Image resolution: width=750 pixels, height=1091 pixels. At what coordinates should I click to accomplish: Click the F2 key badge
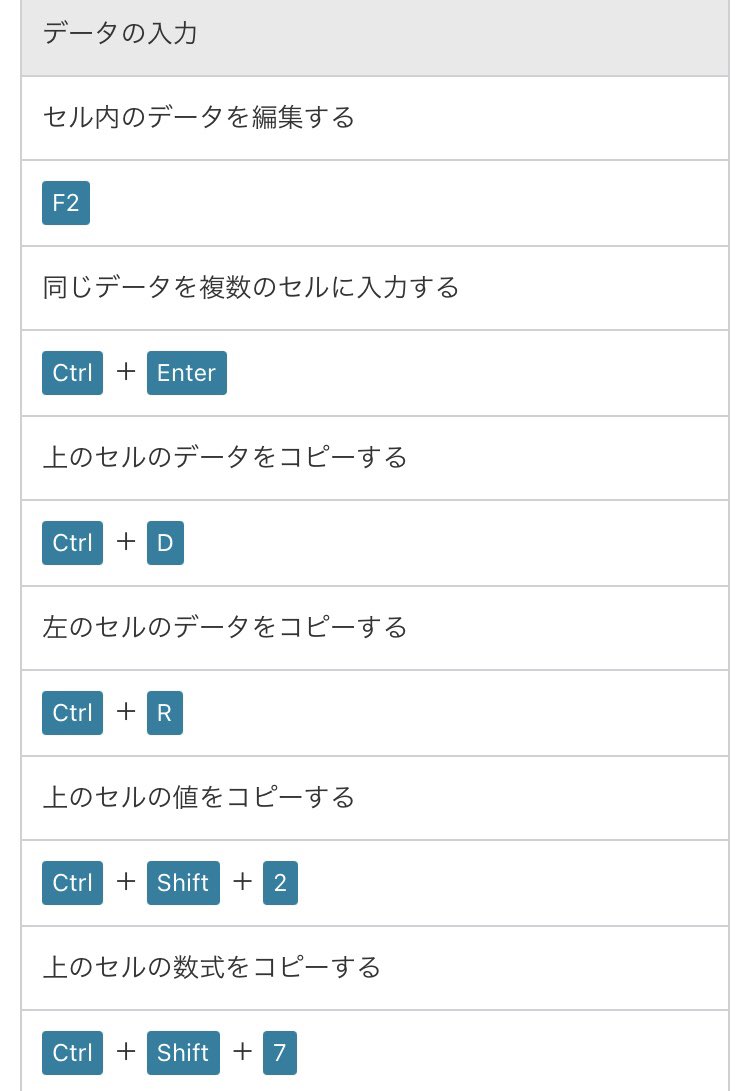(65, 203)
